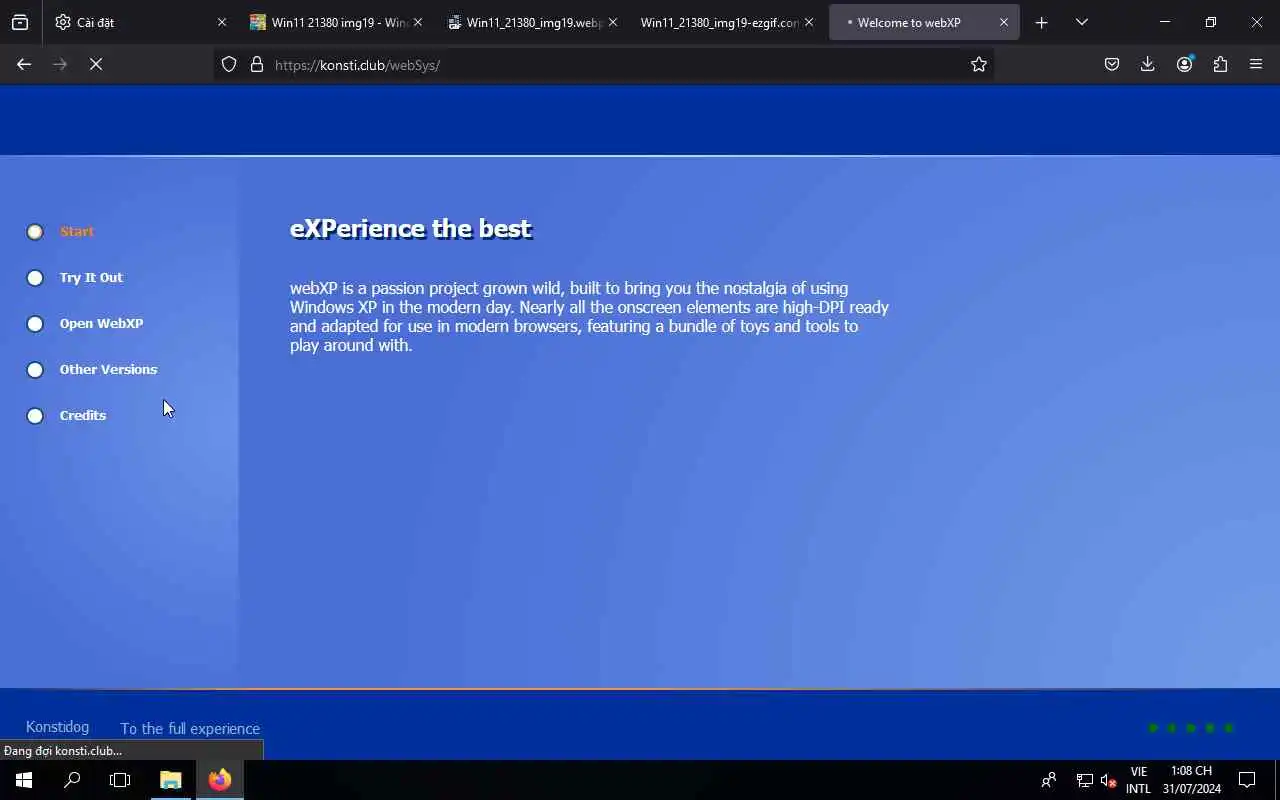
Task: Open a new browser tab
Action: point(1041,22)
